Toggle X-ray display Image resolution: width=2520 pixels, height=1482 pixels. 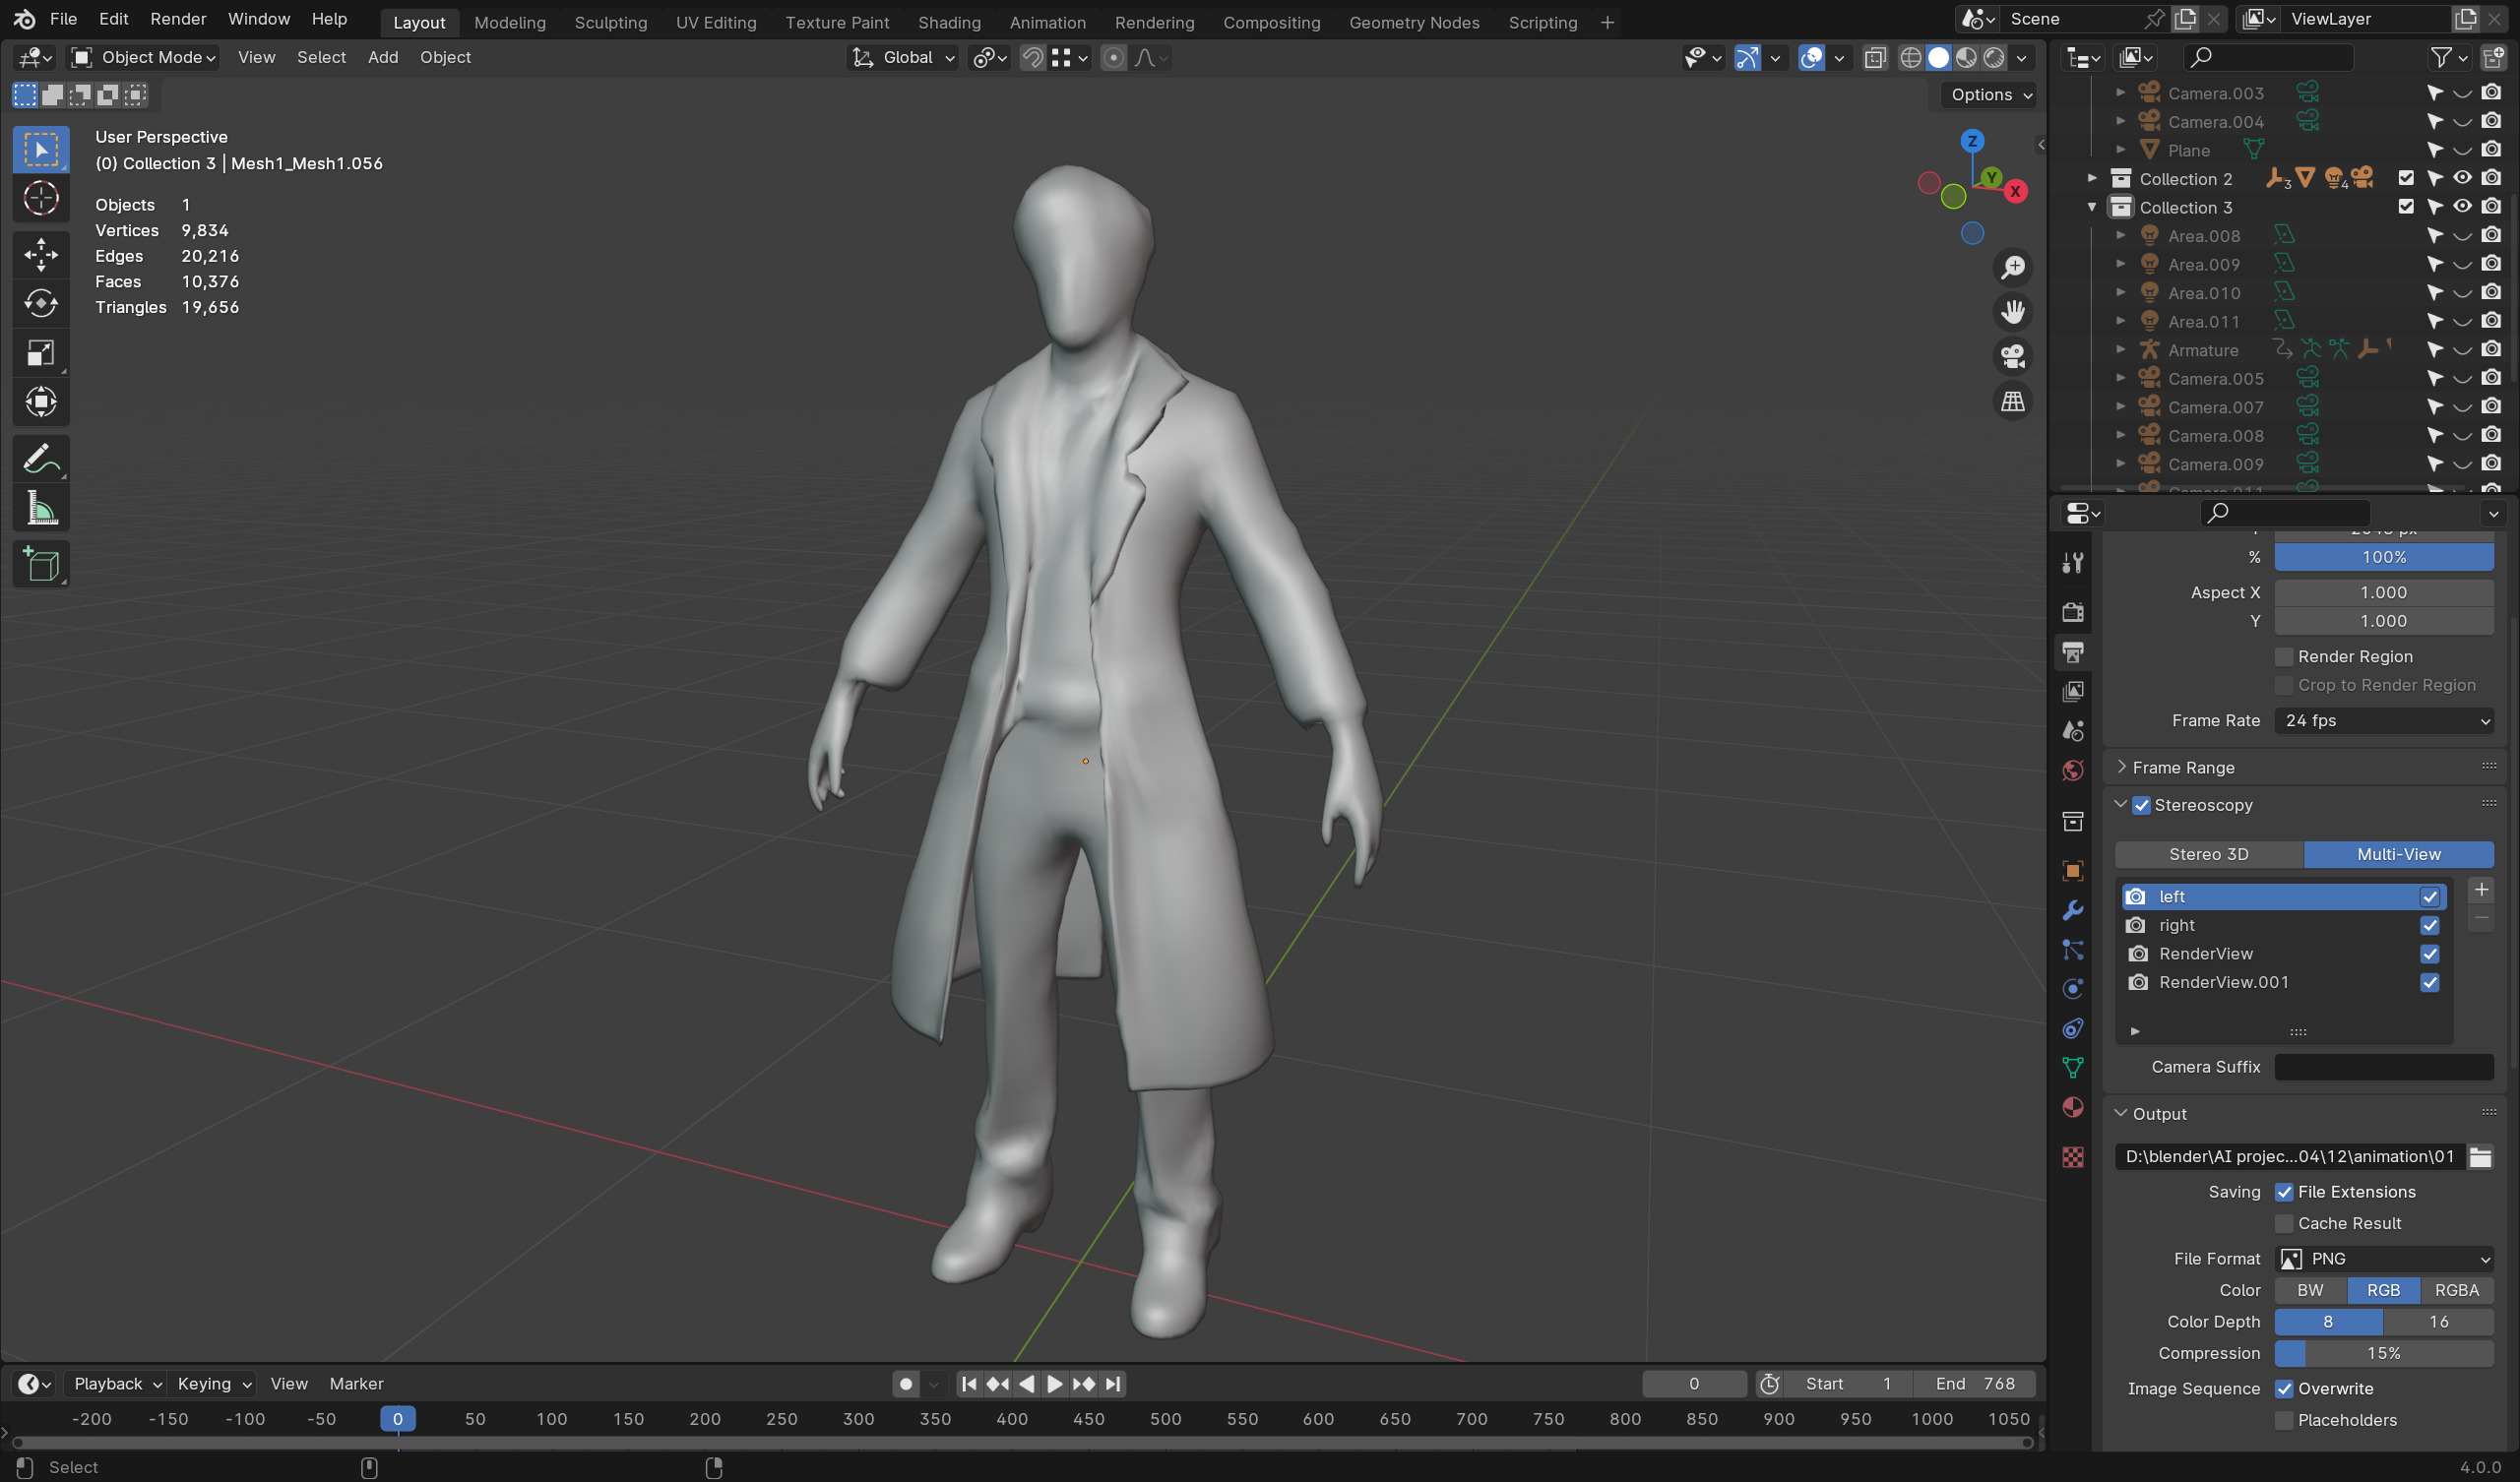1875,58
